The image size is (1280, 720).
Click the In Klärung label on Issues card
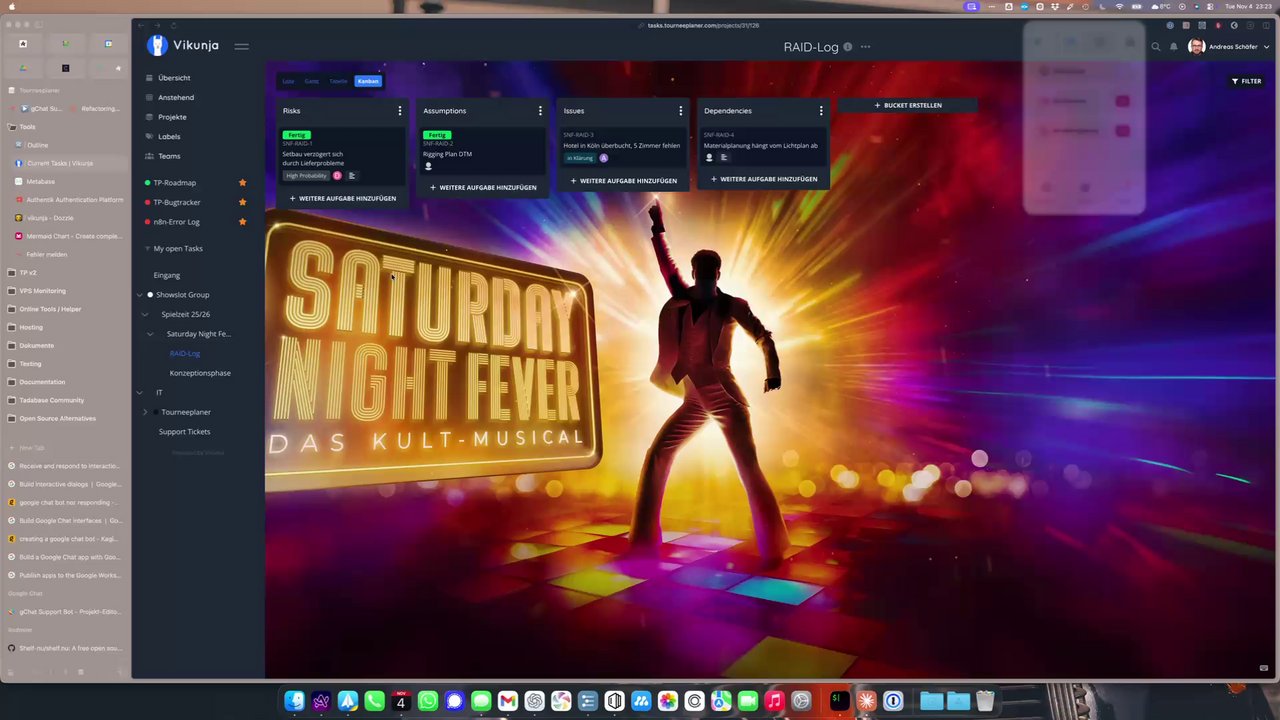coord(579,158)
